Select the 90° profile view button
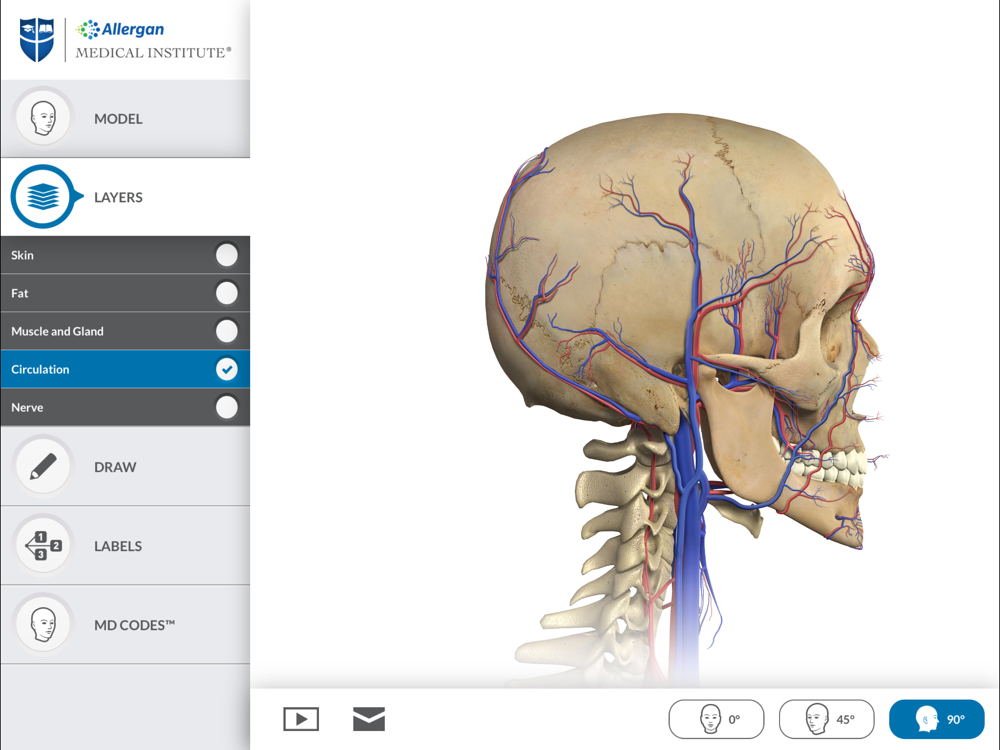This screenshot has height=750, width=1000. [x=937, y=719]
